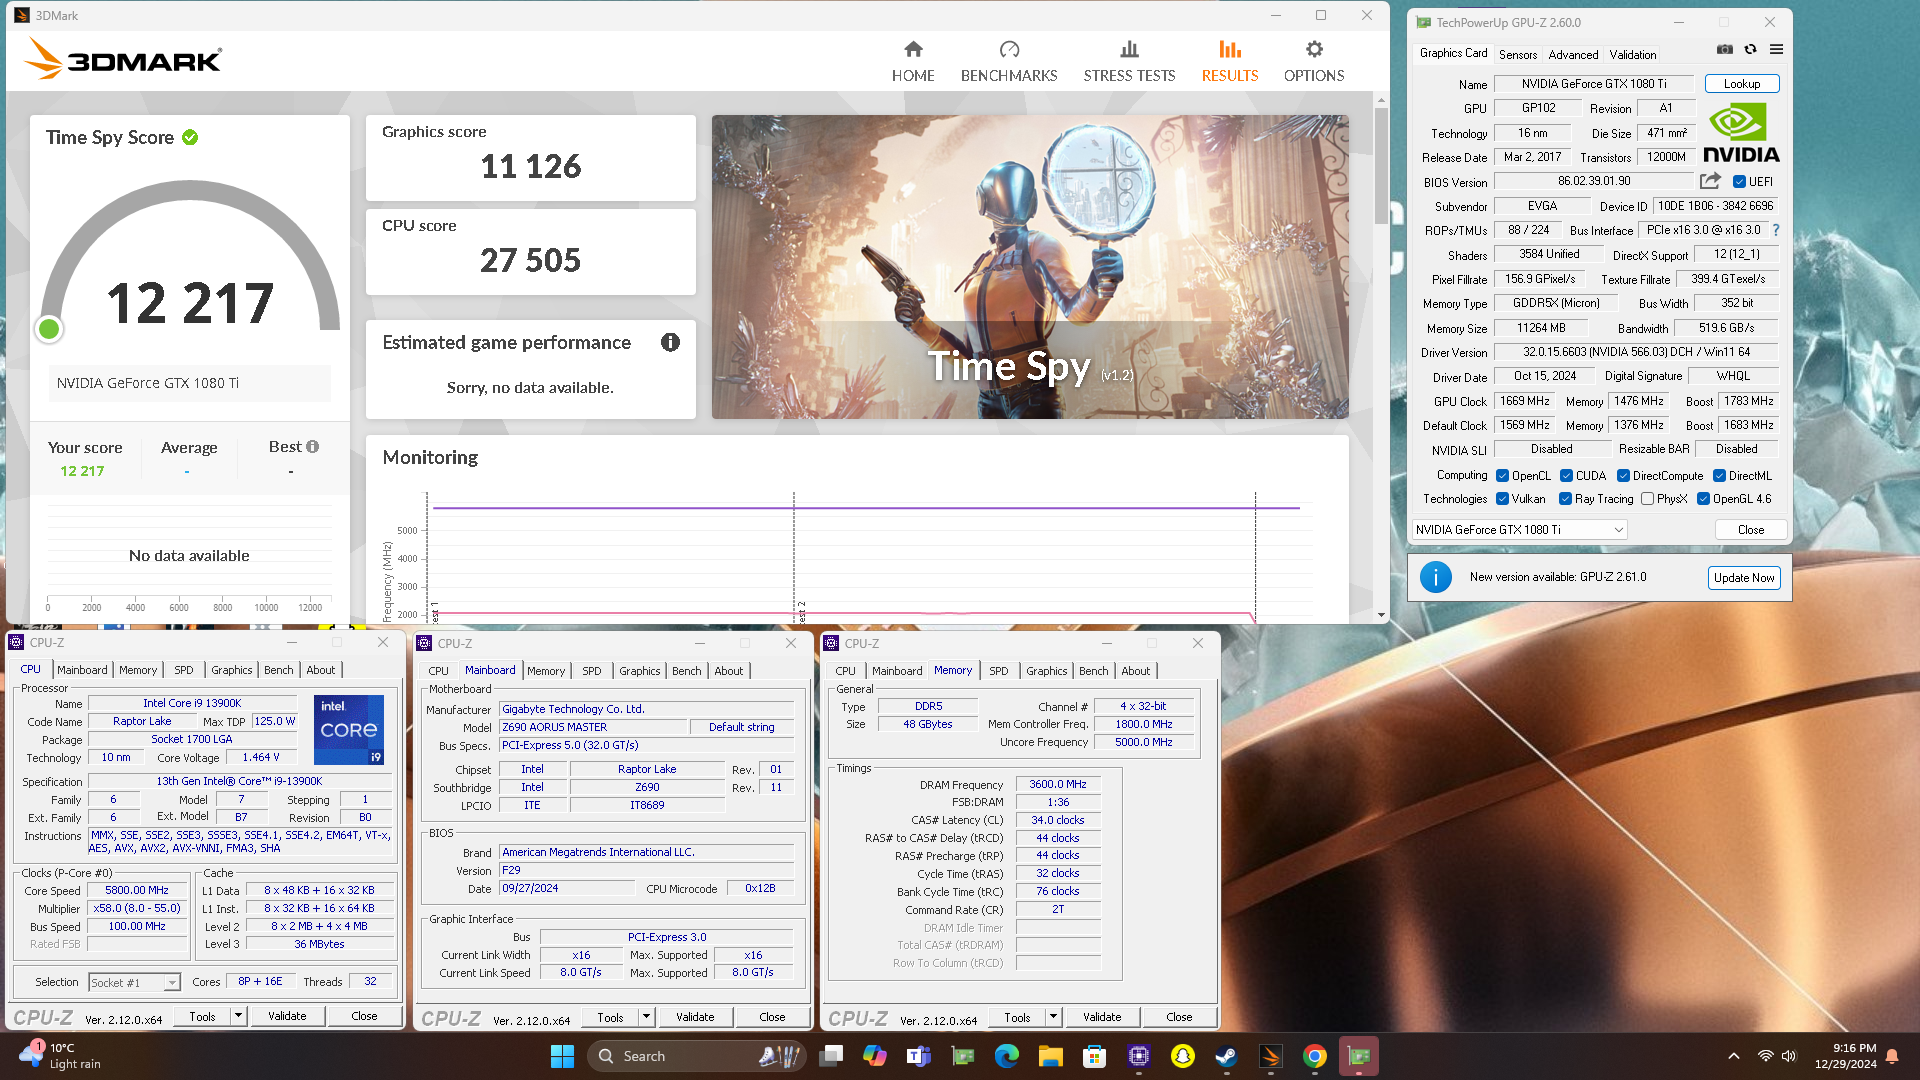
Task: Click the scroll-down arrow in 3DMark results
Action: [x=1381, y=615]
